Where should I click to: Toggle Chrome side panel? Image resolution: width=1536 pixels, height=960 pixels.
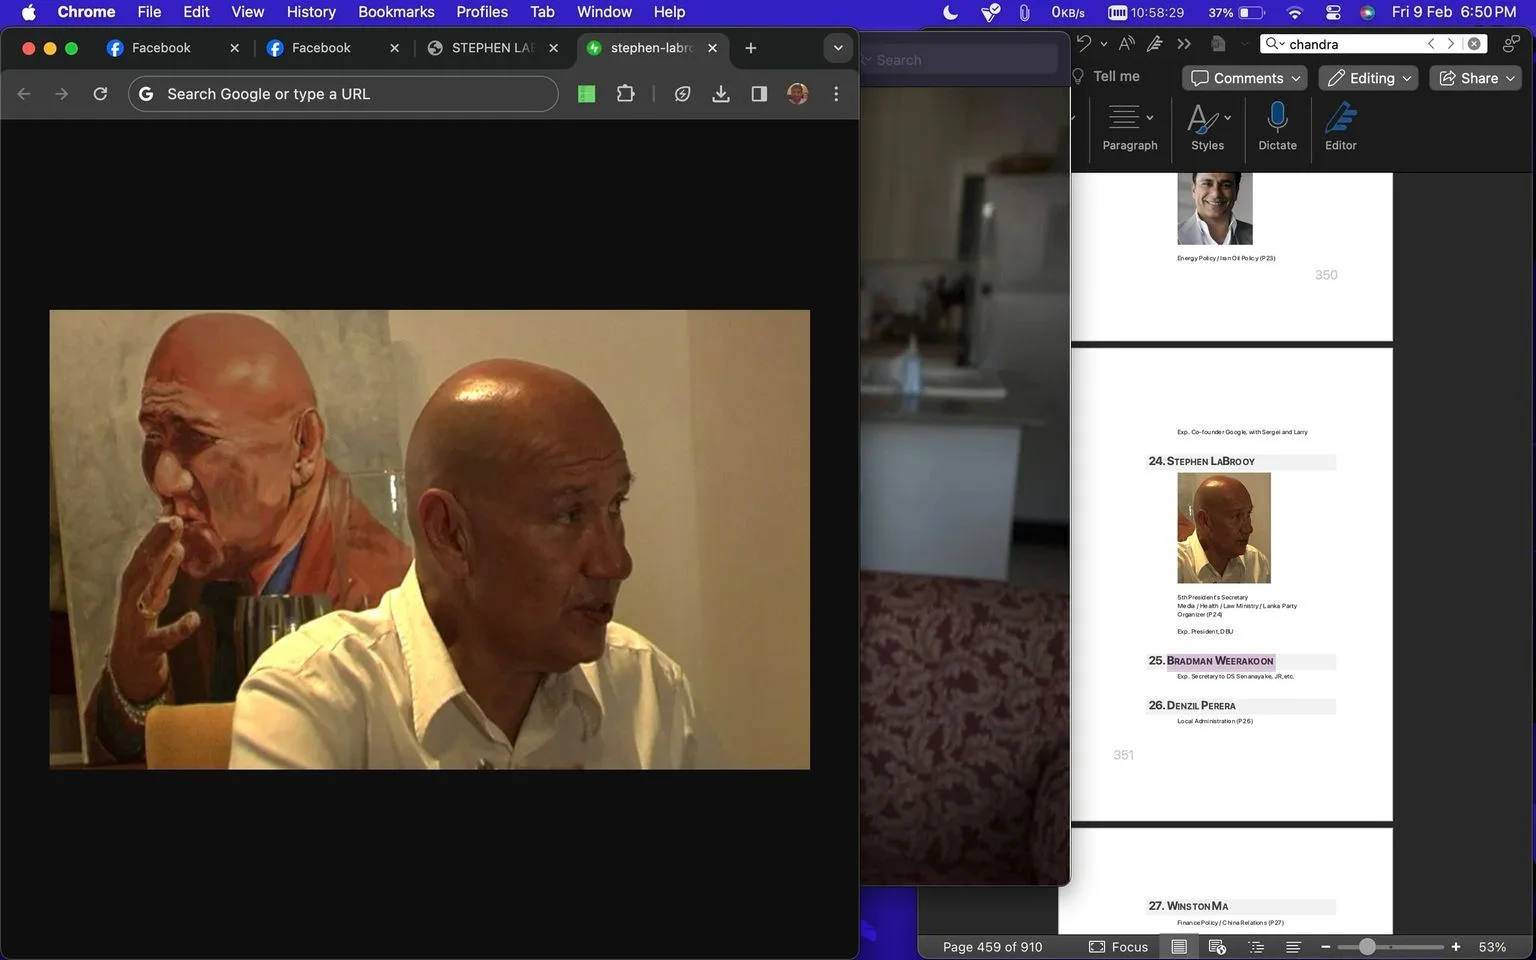pos(759,93)
